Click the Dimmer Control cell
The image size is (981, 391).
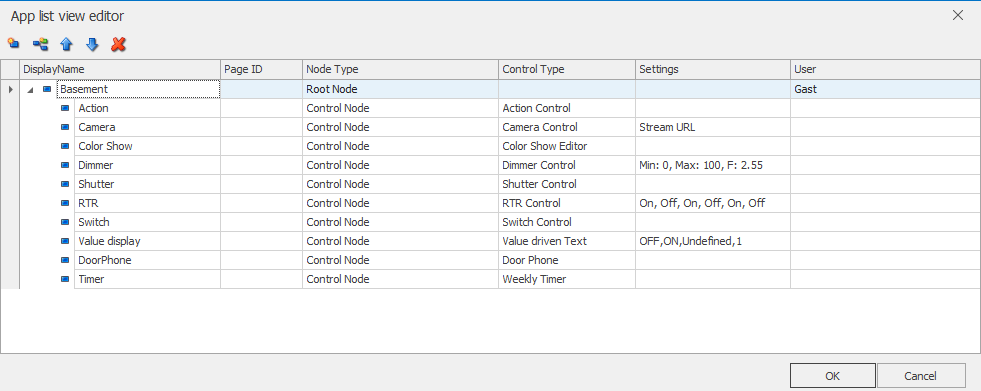[x=567, y=165]
